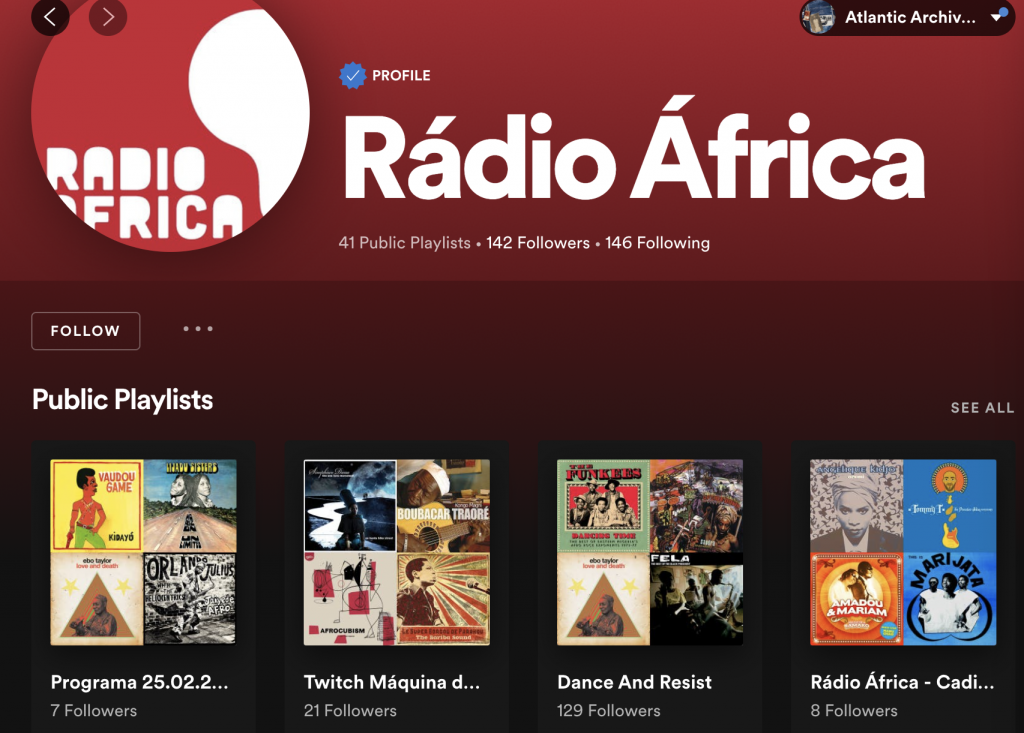Viewport: 1024px width, 733px height.
Task: Open the Twitch Máquina playlist cover
Action: (x=396, y=552)
